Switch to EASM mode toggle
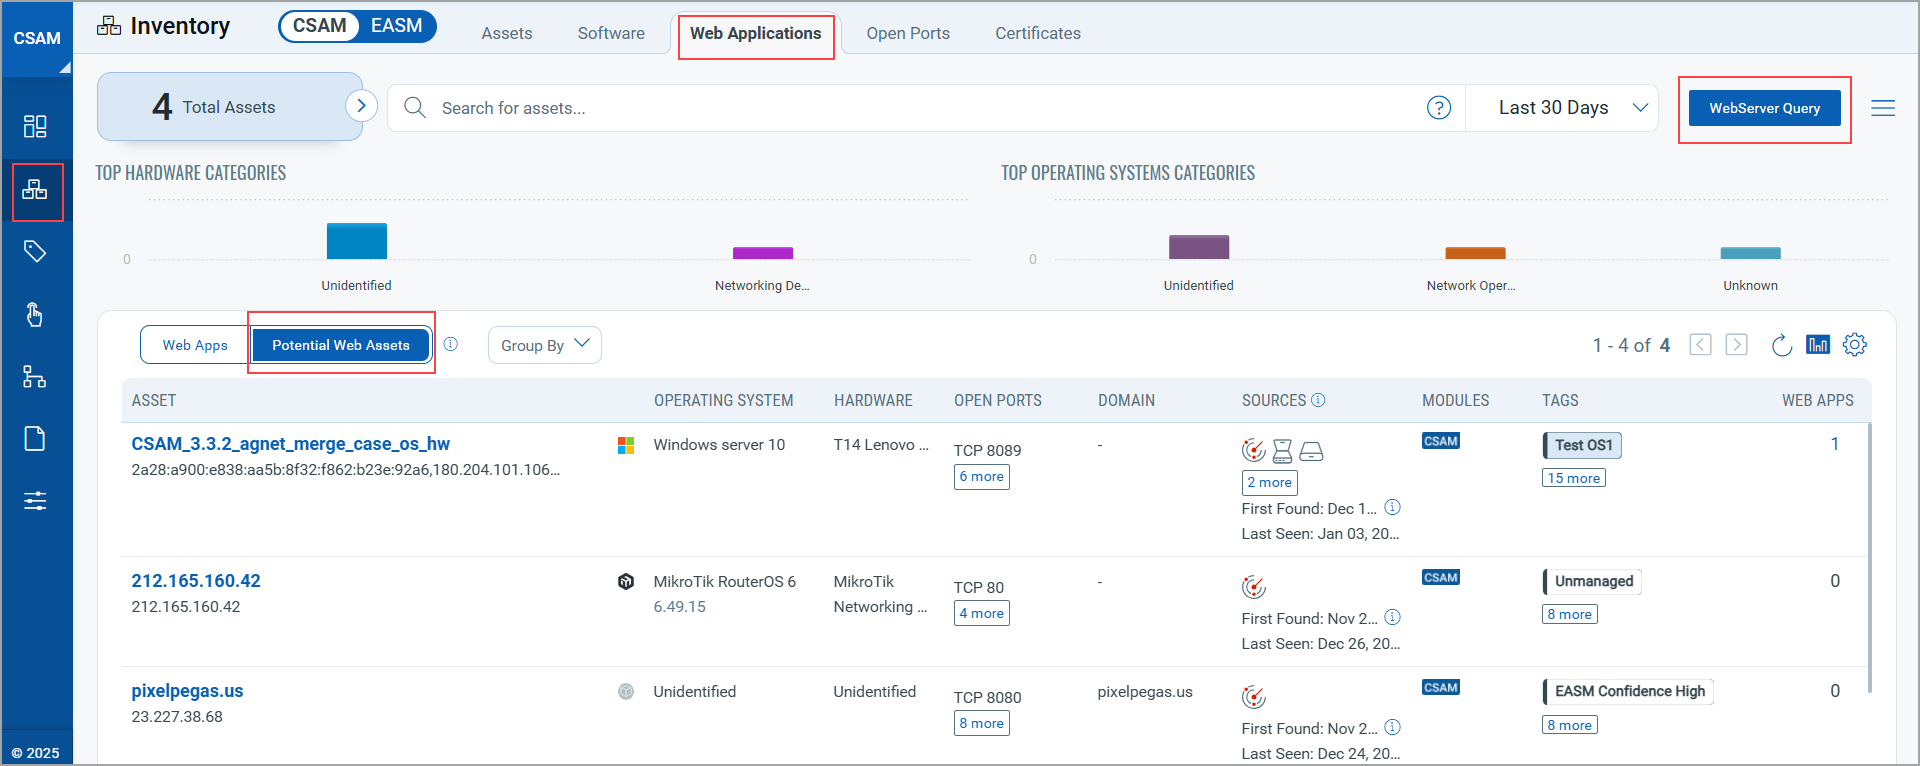 pyautogui.click(x=397, y=26)
